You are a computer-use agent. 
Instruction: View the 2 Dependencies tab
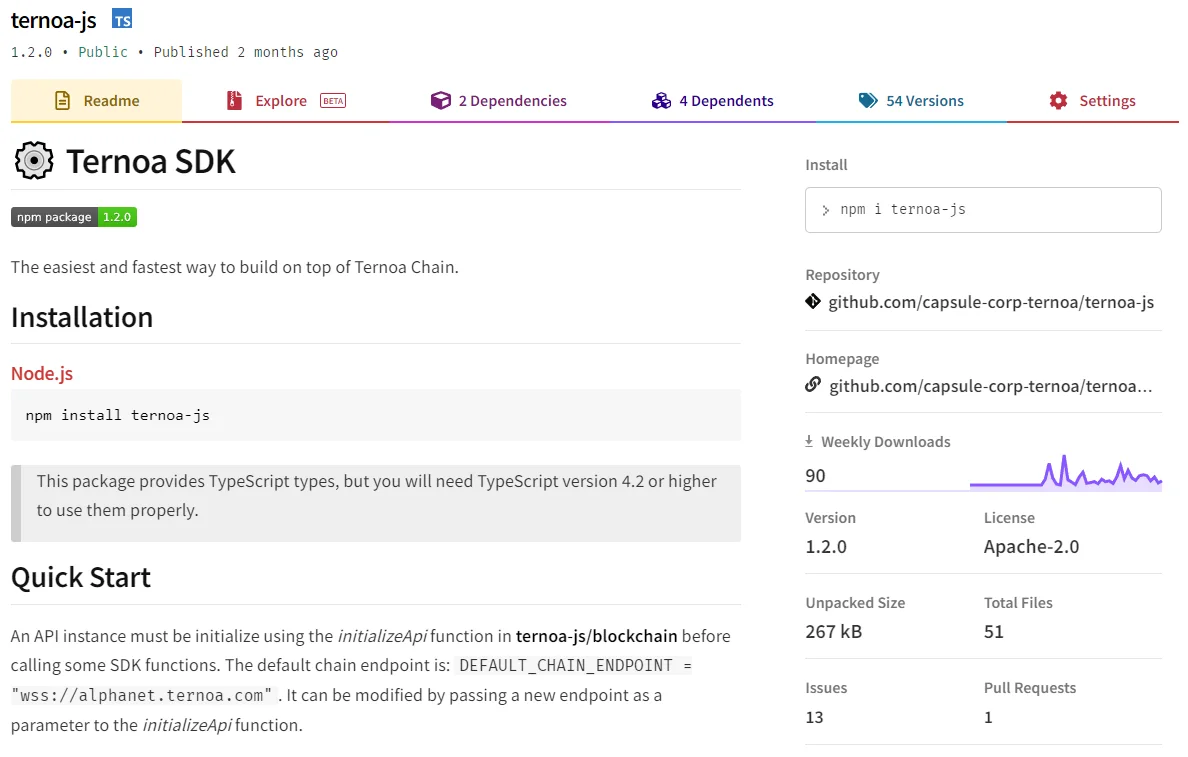(499, 101)
